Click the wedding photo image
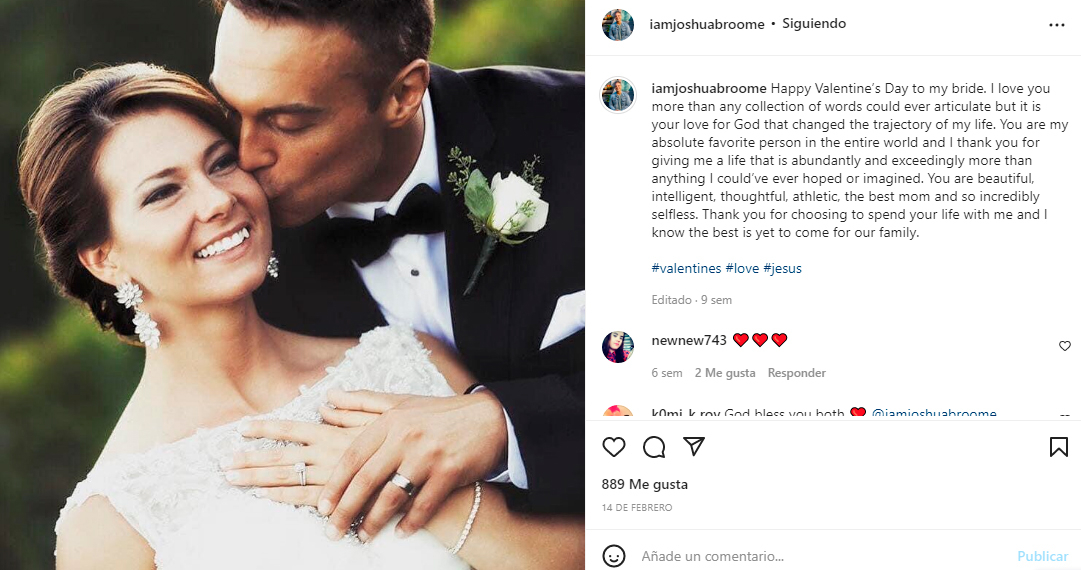Viewport: 1081px width, 570px height. point(292,285)
